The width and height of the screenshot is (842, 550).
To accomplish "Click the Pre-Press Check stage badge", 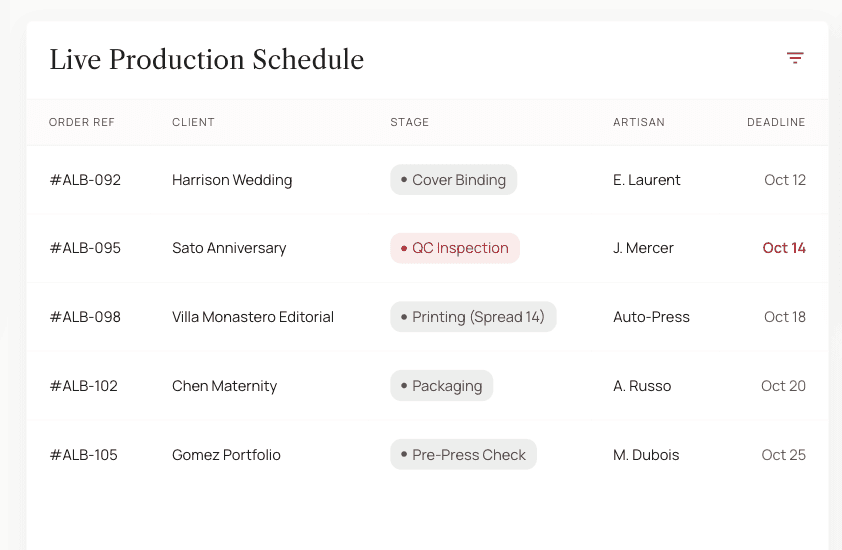I will tap(463, 454).
